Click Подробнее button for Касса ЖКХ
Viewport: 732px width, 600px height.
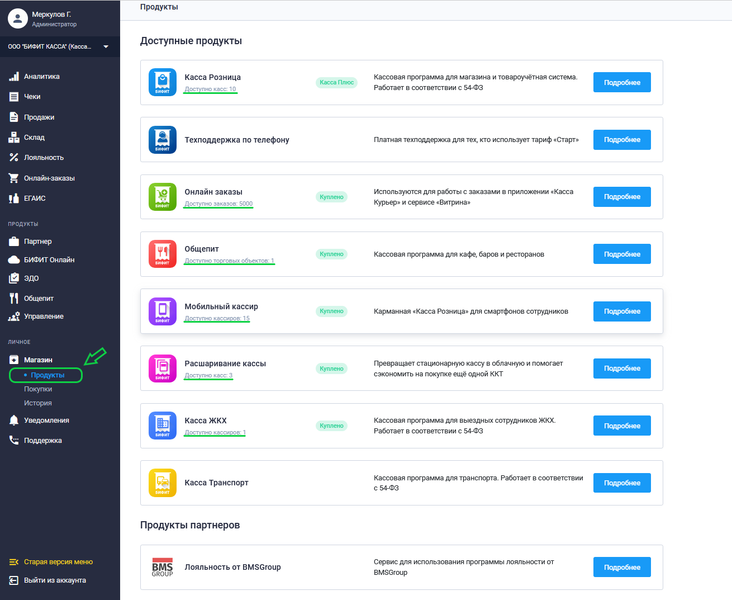tap(621, 425)
